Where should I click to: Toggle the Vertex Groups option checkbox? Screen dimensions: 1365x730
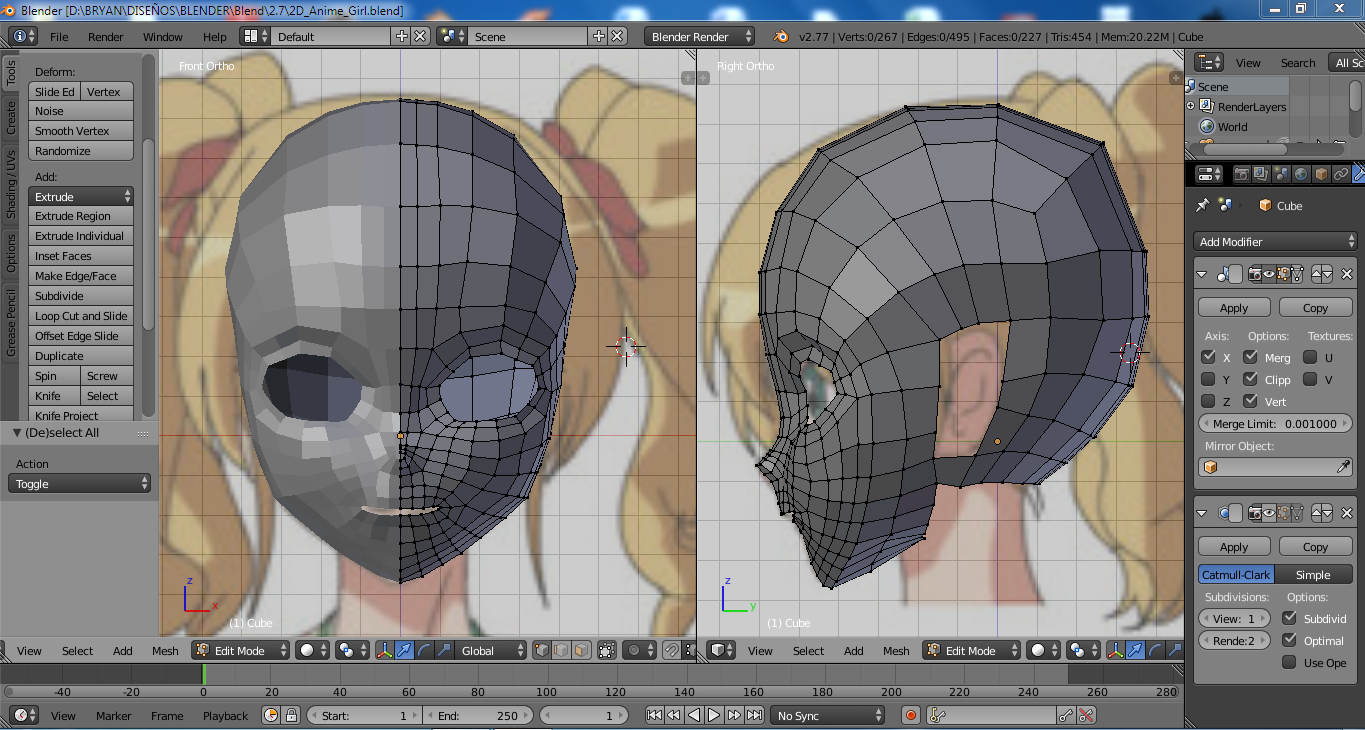(1251, 401)
